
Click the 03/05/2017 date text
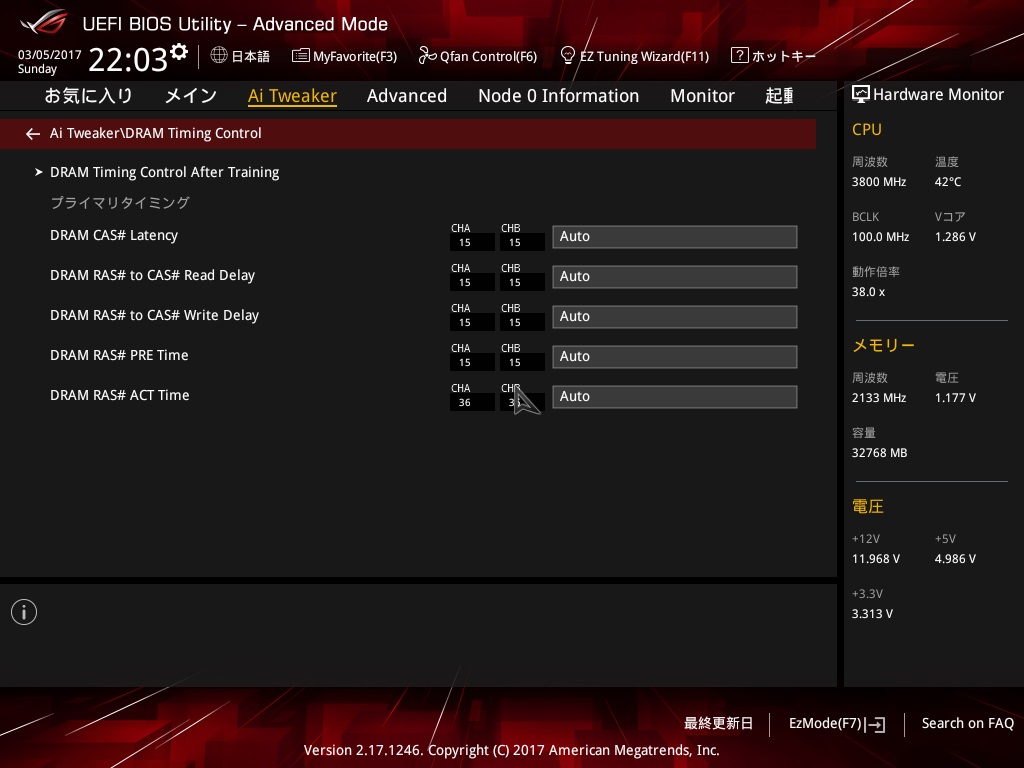pyautogui.click(x=50, y=55)
